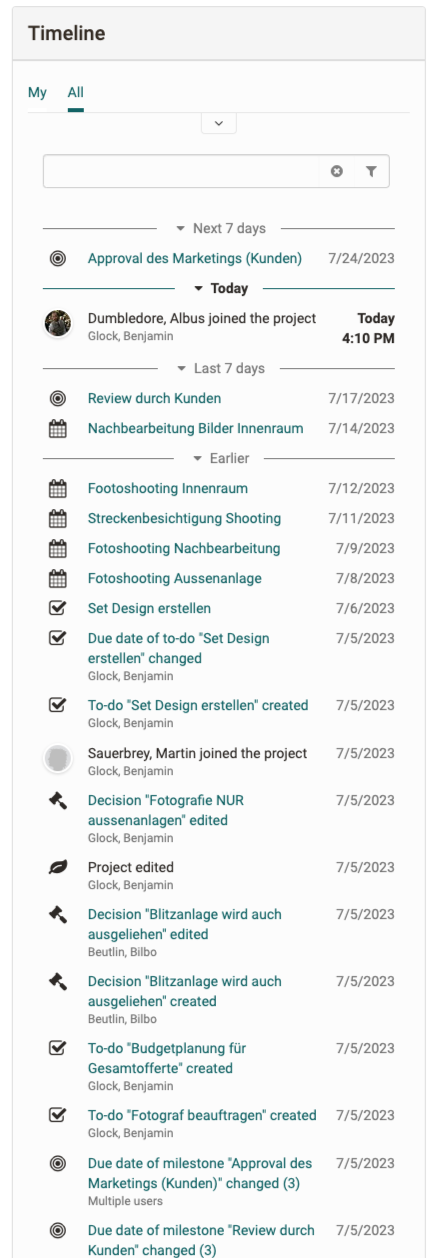This screenshot has height=1258, width=438.
Task: Click the milestone icon beside Approval des Marketings
Action: [x=58, y=259]
